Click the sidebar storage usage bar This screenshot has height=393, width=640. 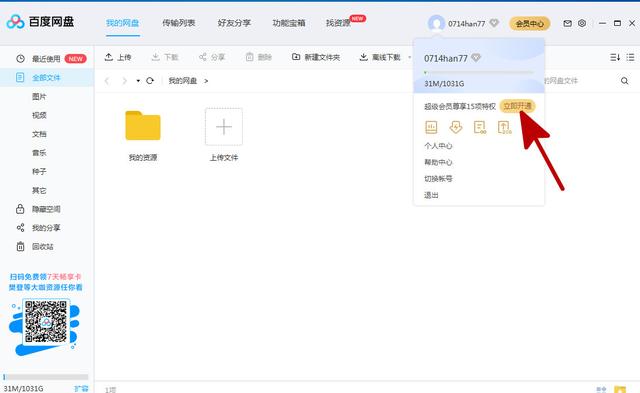tap(45, 377)
